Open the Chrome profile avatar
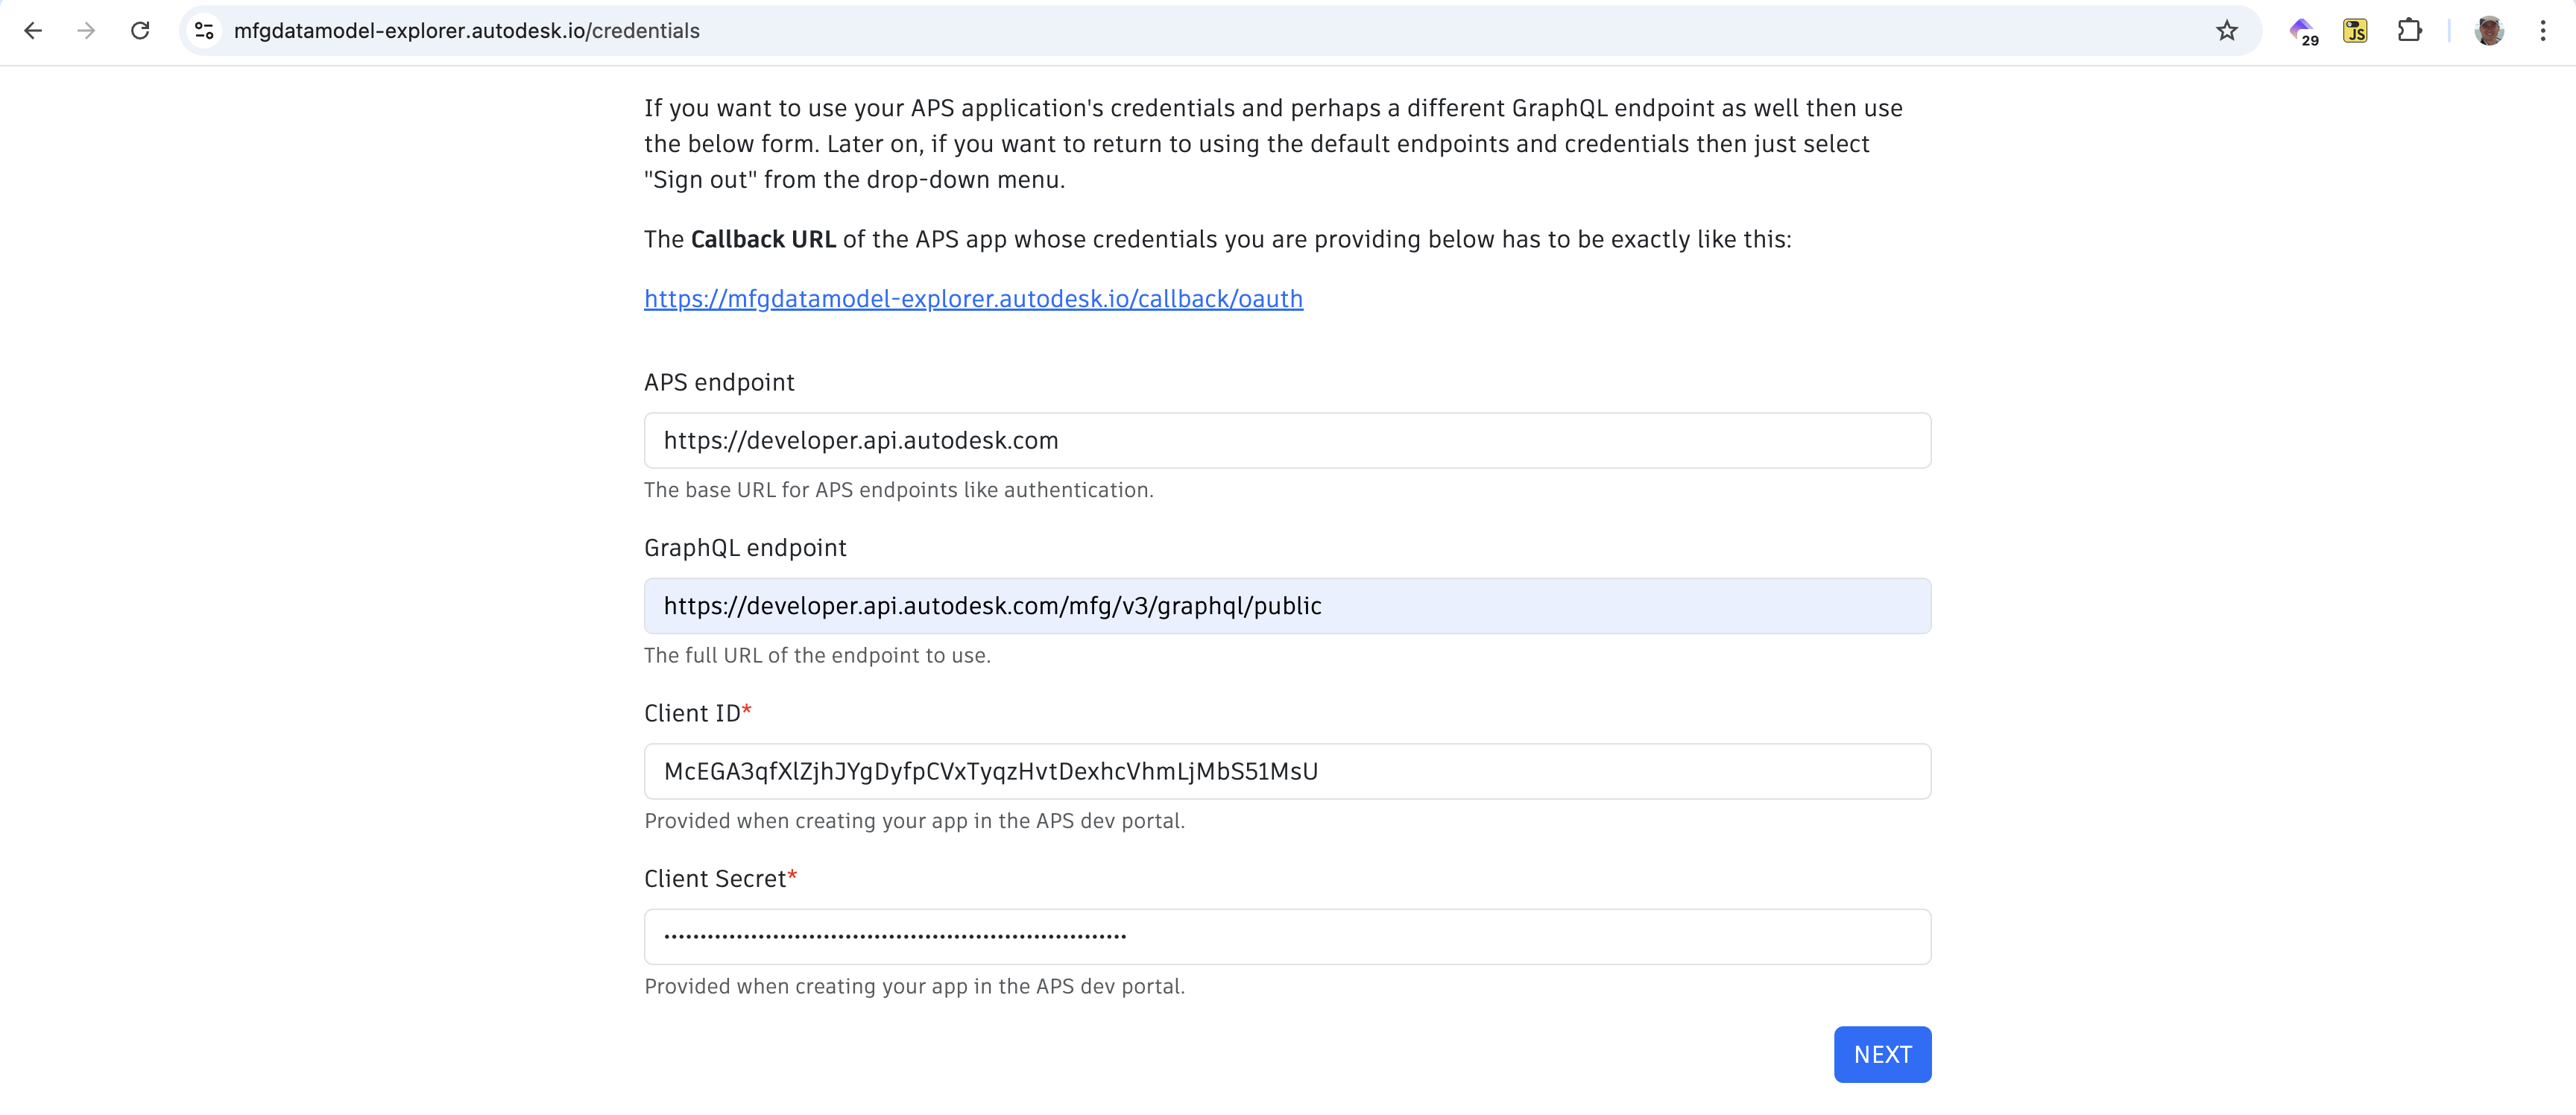 click(x=2488, y=31)
